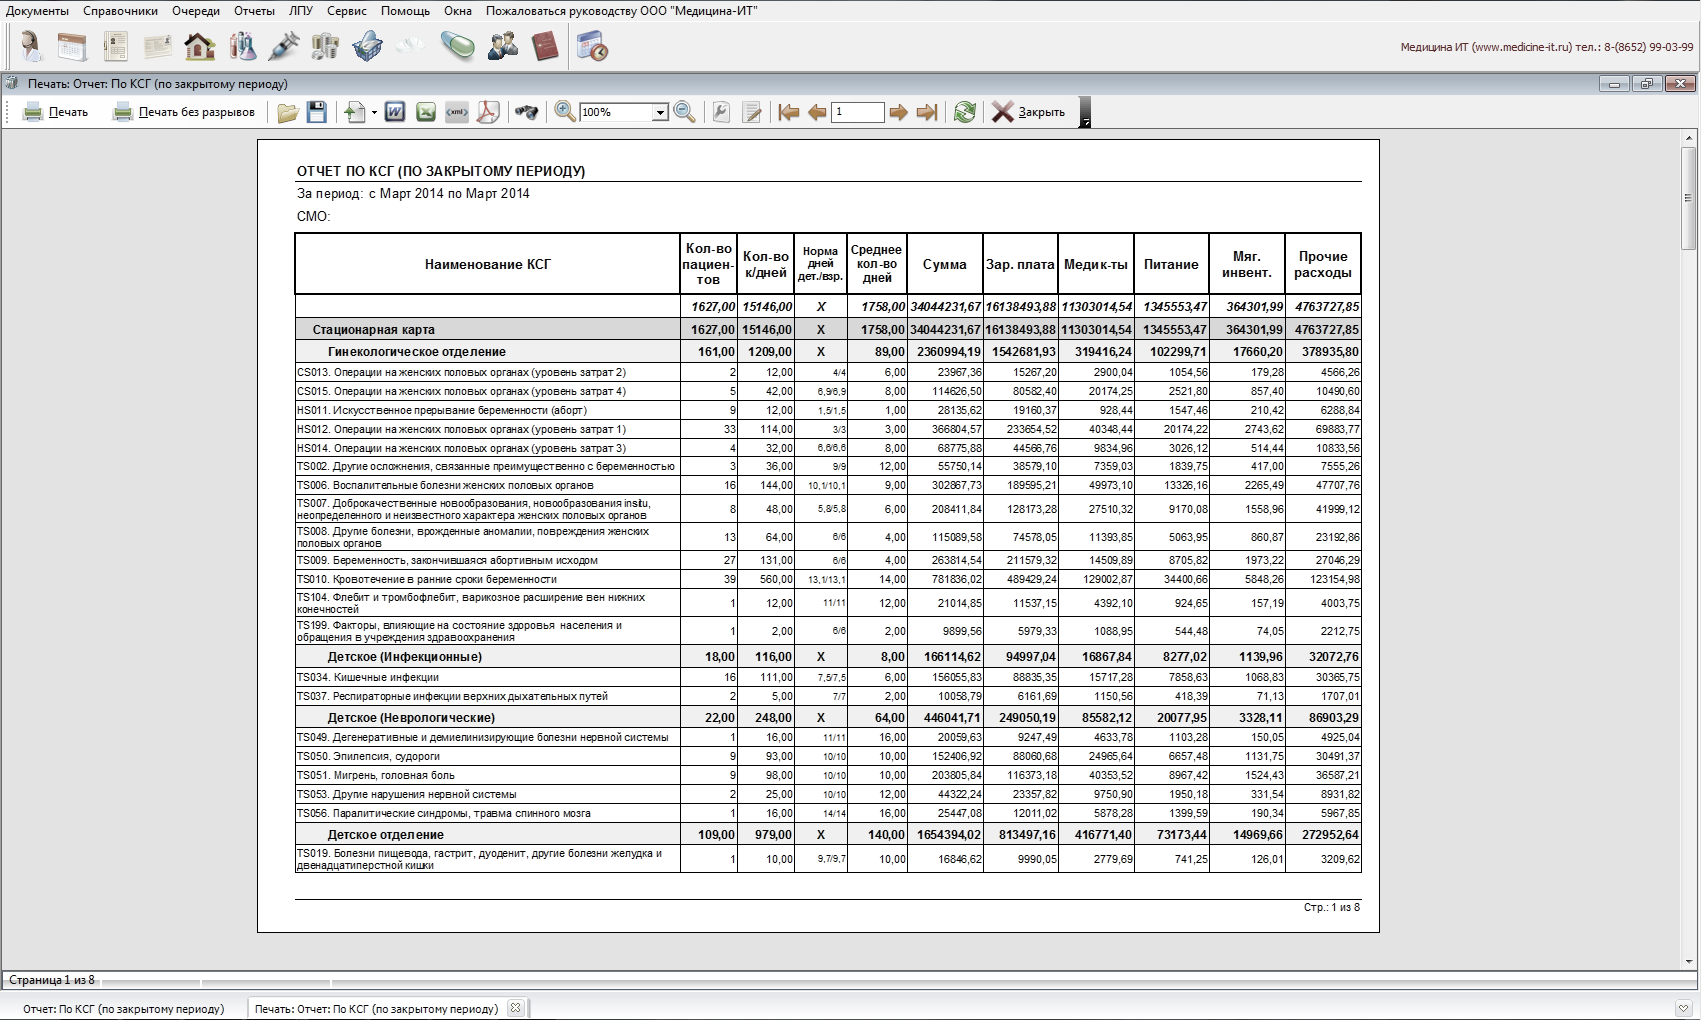Open the syringe icon
This screenshot has width=1701, height=1020.
click(x=284, y=46)
